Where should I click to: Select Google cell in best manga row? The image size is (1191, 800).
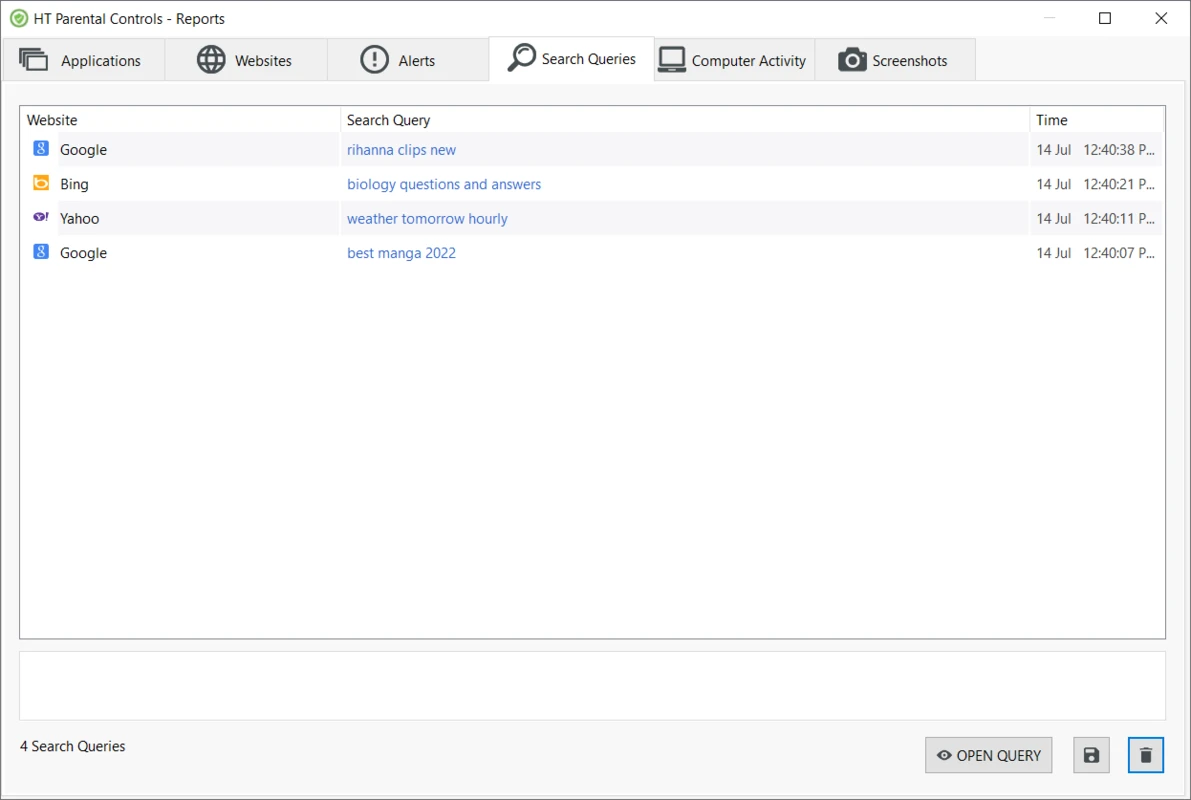pos(84,253)
